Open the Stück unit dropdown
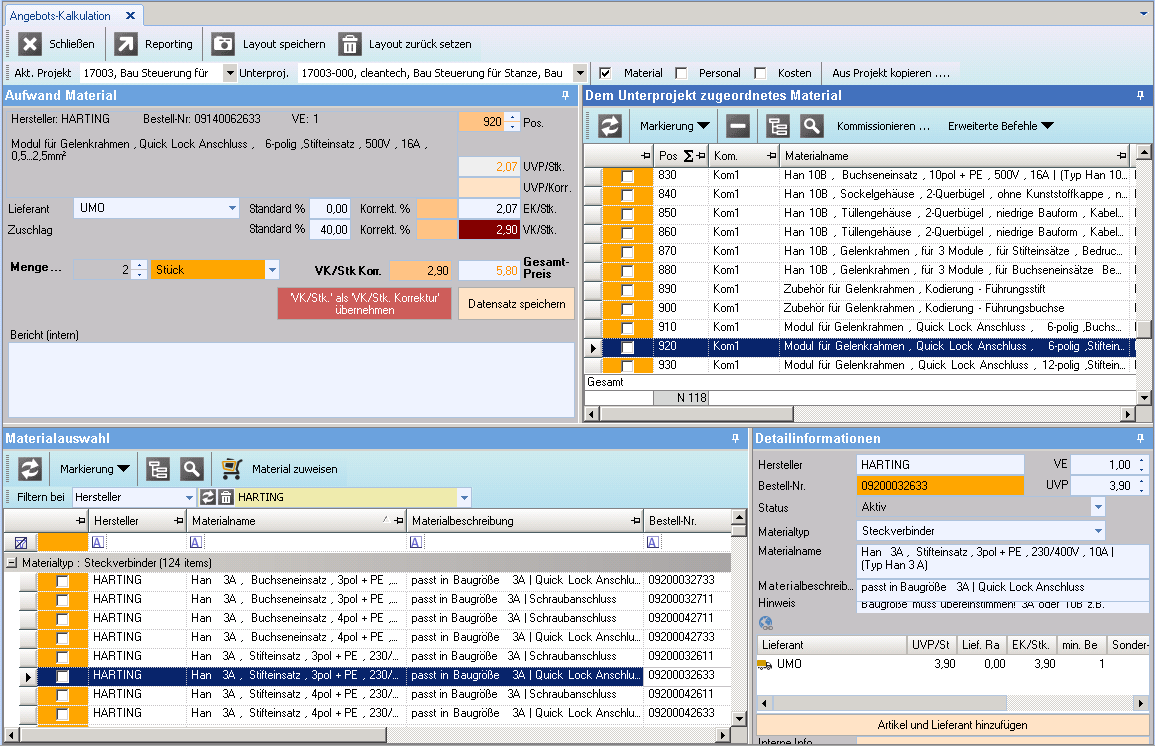 click(x=271, y=270)
